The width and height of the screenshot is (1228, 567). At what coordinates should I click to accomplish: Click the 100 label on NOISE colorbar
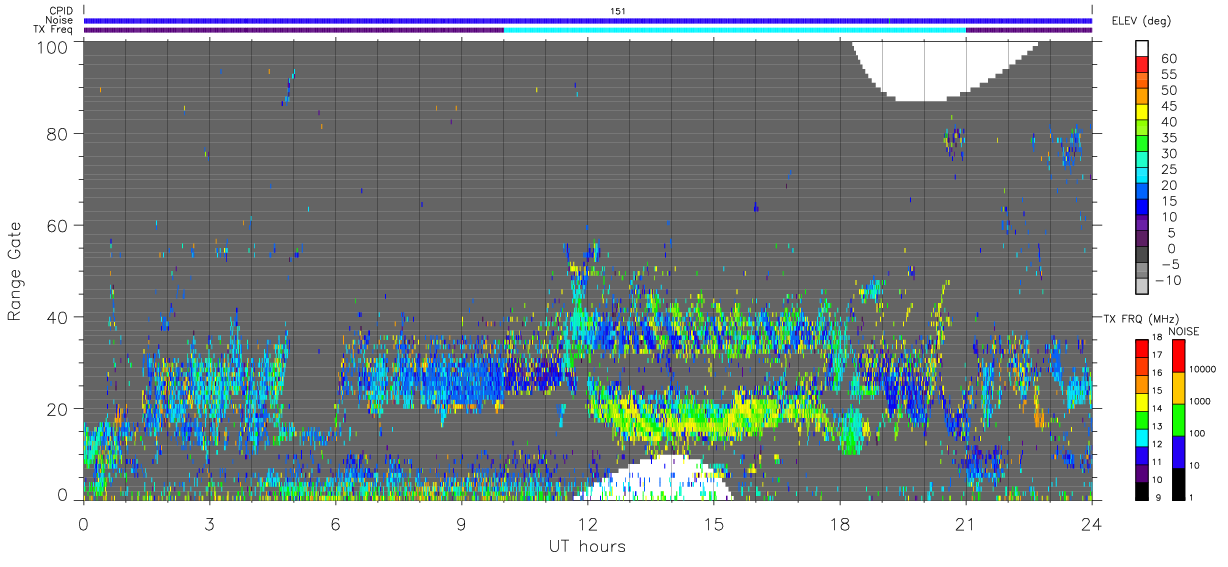pyautogui.click(x=1199, y=435)
